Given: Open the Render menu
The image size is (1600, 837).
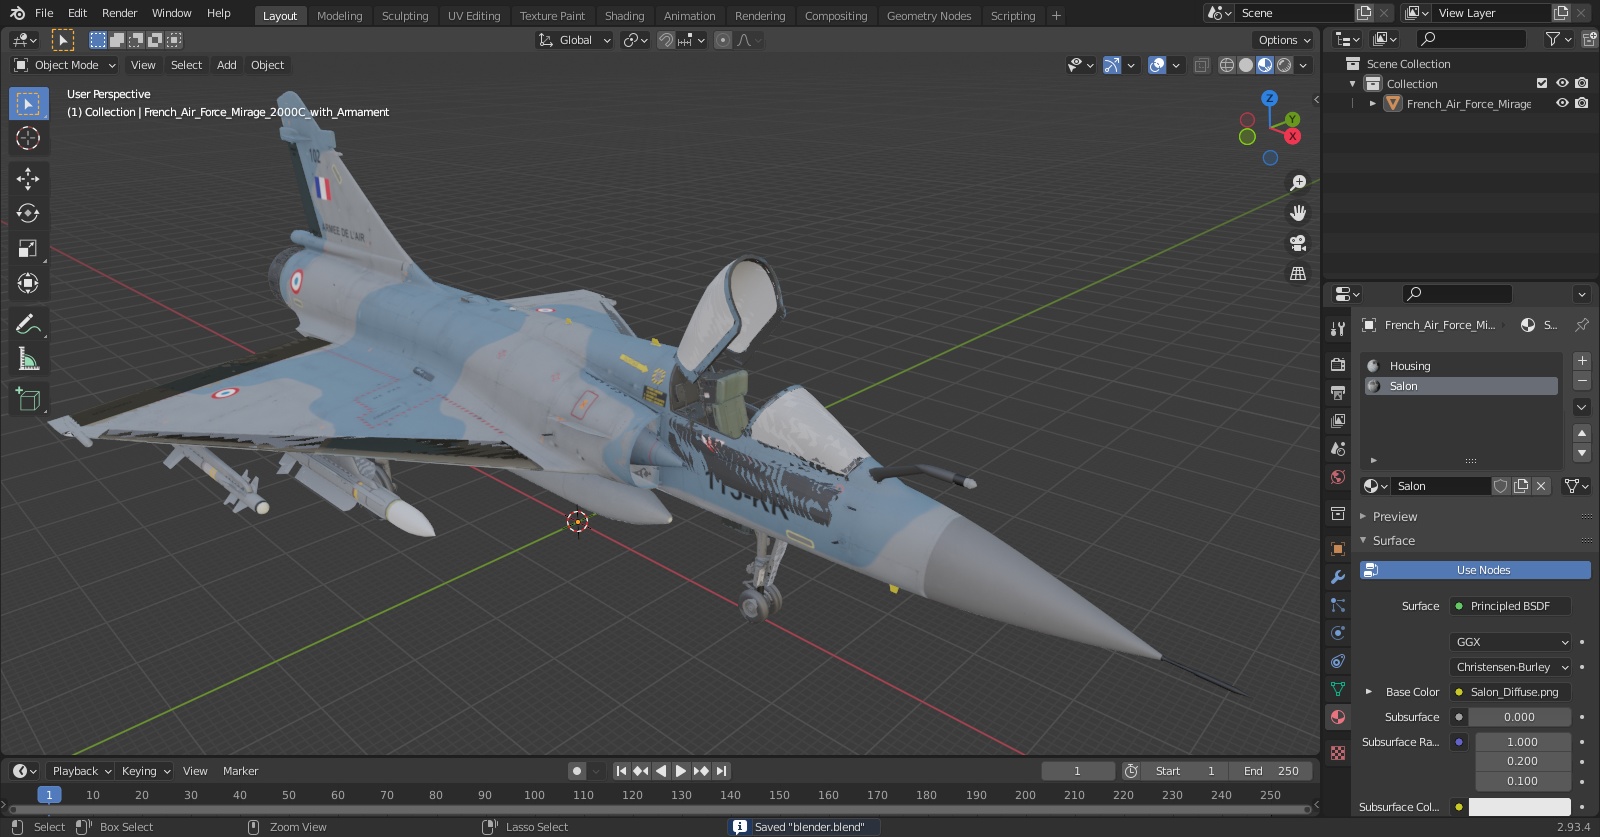Looking at the screenshot, I should [119, 13].
